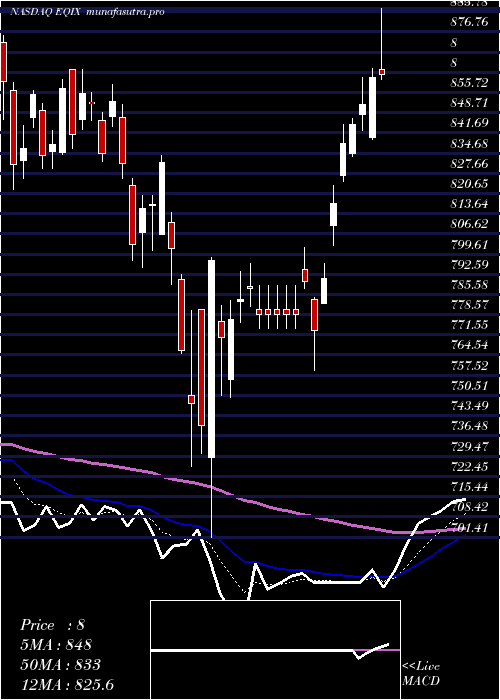The image size is (500, 700).
Task: Click the 50MA : 833 readout
Action: pos(60,665)
